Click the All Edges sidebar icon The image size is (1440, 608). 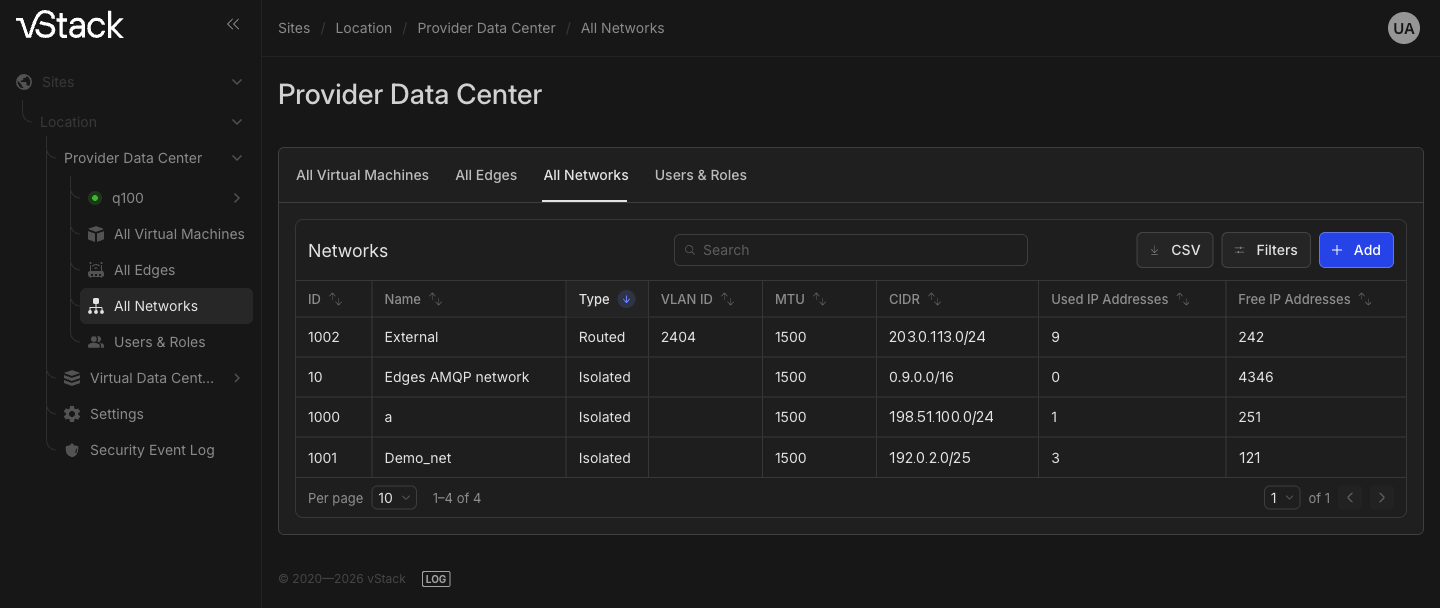pos(96,270)
